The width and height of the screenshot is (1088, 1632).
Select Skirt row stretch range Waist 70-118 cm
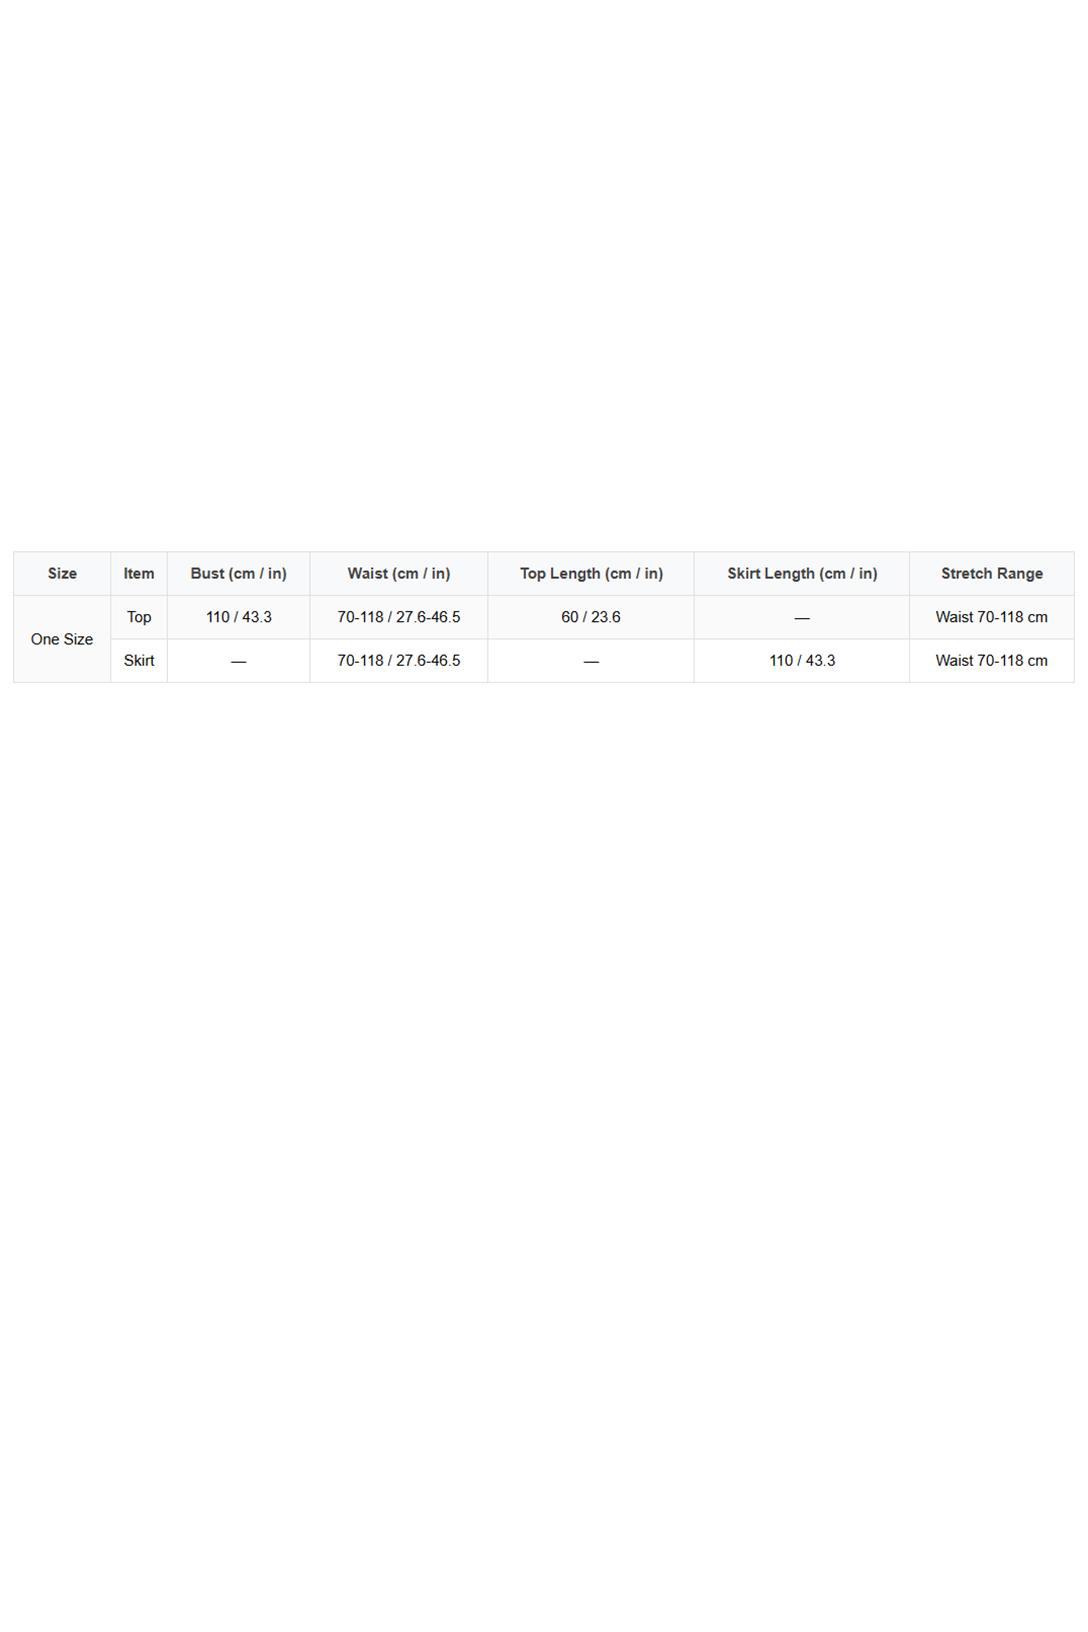[992, 660]
